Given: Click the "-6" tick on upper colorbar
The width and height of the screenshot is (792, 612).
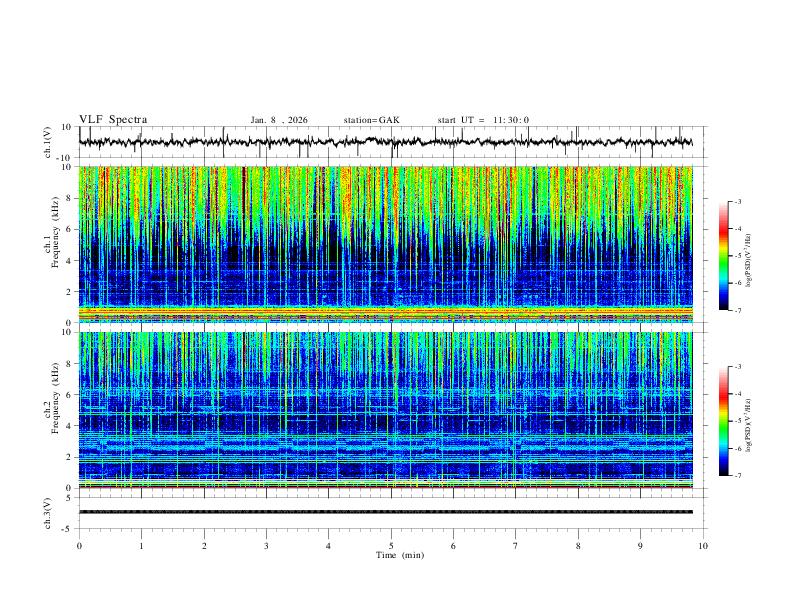Looking at the screenshot, I should [x=737, y=283].
